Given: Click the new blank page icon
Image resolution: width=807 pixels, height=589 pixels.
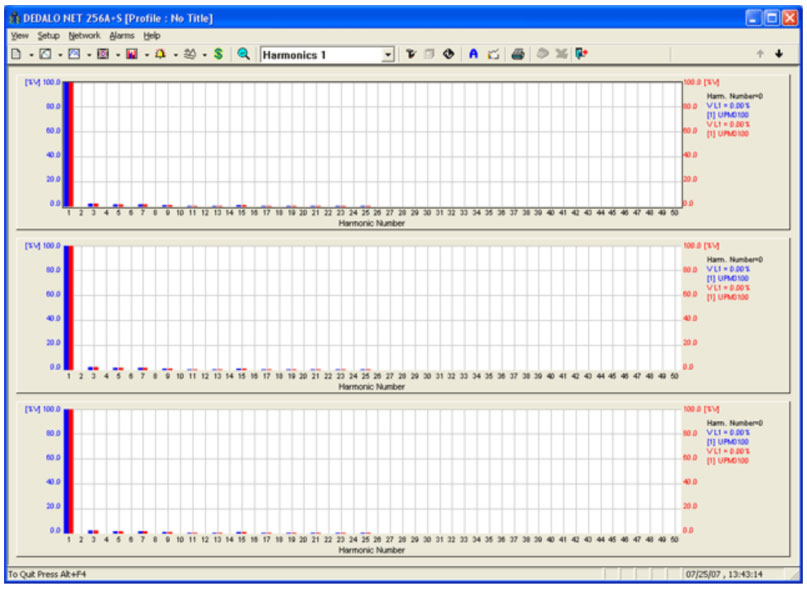Looking at the screenshot, I should pos(16,54).
